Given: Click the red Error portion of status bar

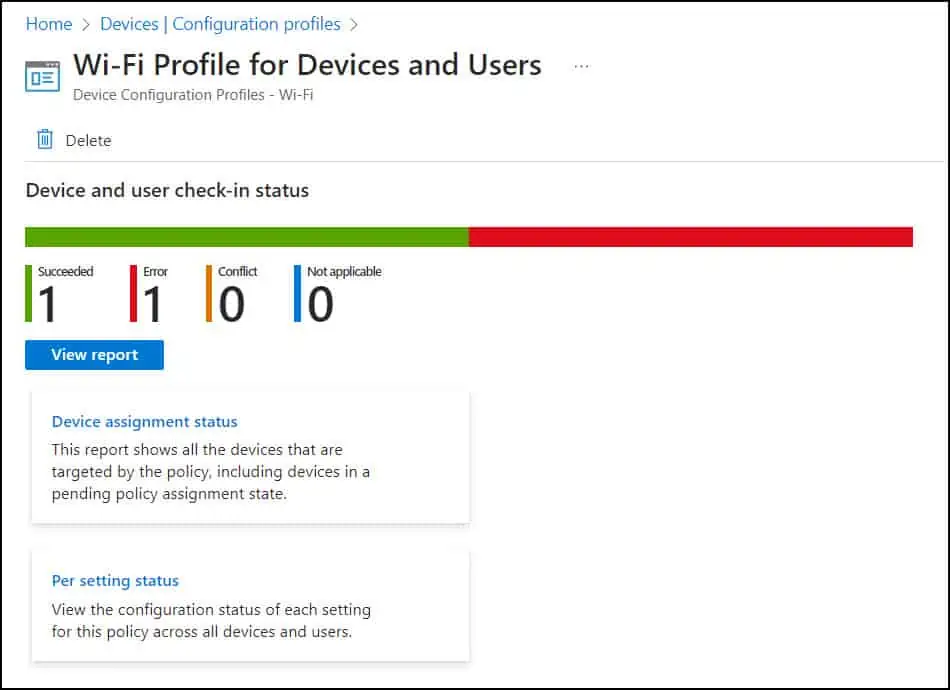Looking at the screenshot, I should click(691, 237).
